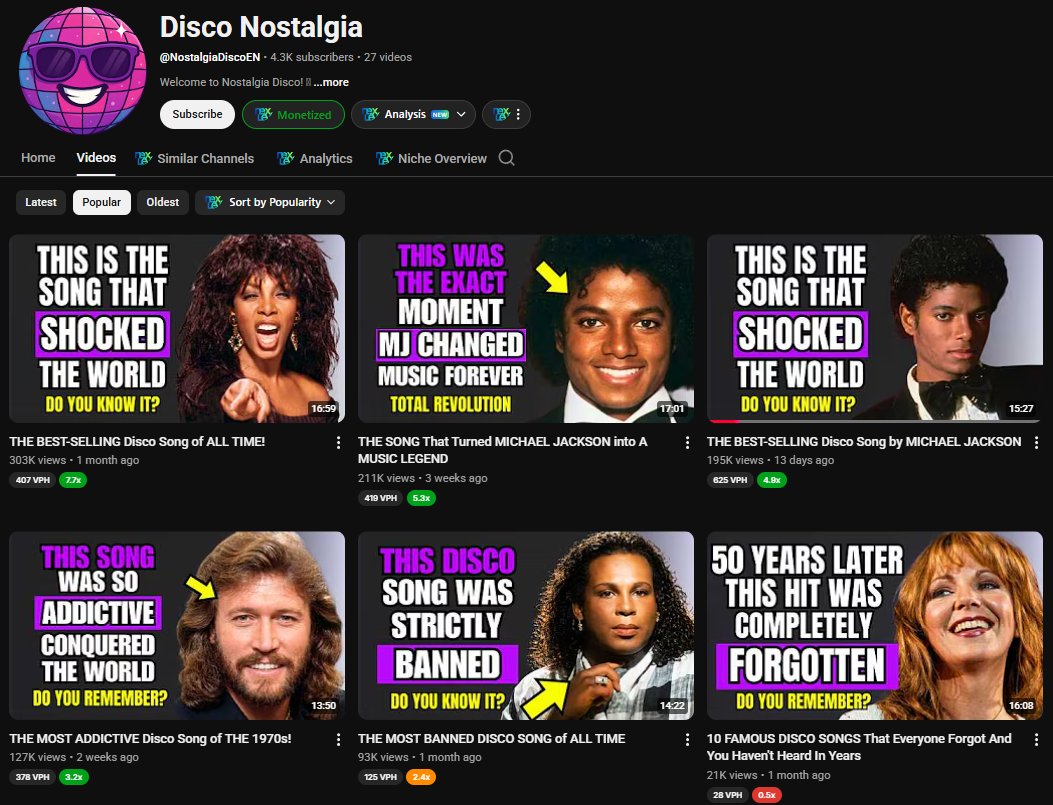Click the 4.3K subscribers text
Image resolution: width=1053 pixels, height=805 pixels.
(x=312, y=57)
